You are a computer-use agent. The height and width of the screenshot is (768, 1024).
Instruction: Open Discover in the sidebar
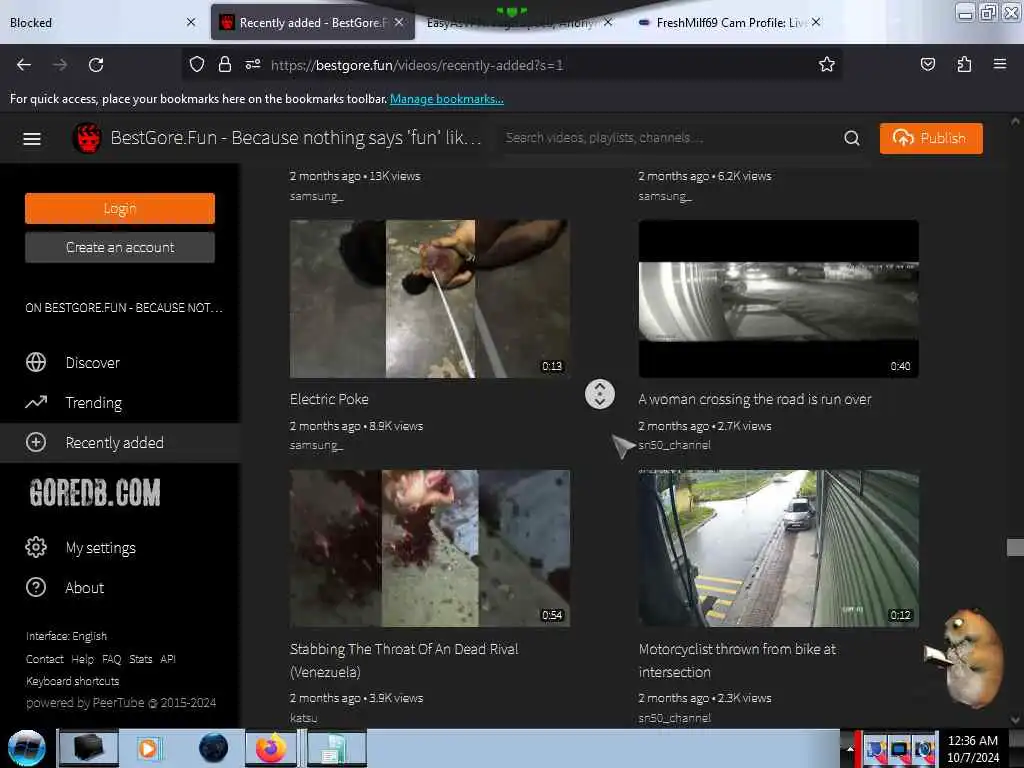pos(92,362)
